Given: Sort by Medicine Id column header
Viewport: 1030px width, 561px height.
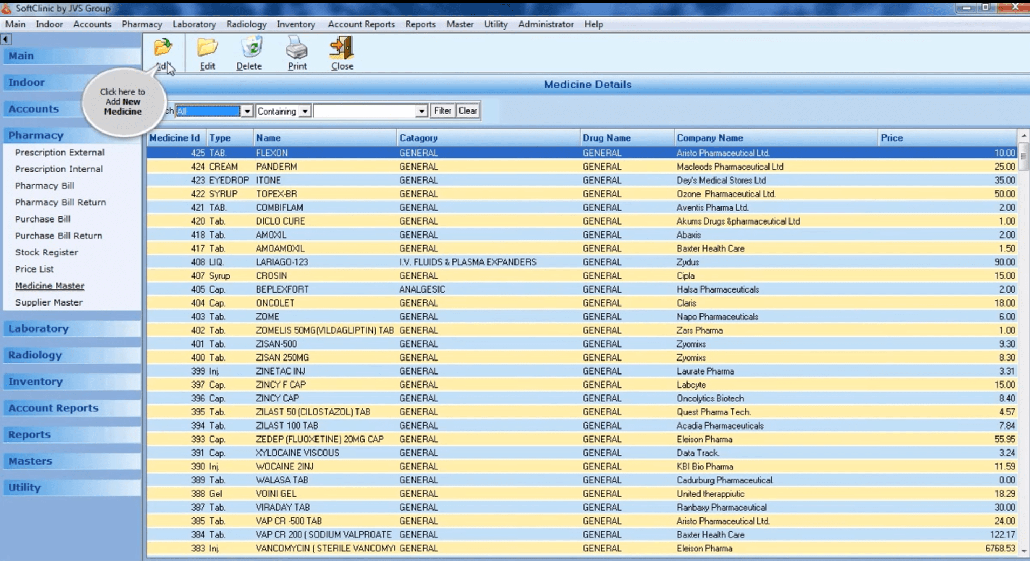Looking at the screenshot, I should point(176,138).
